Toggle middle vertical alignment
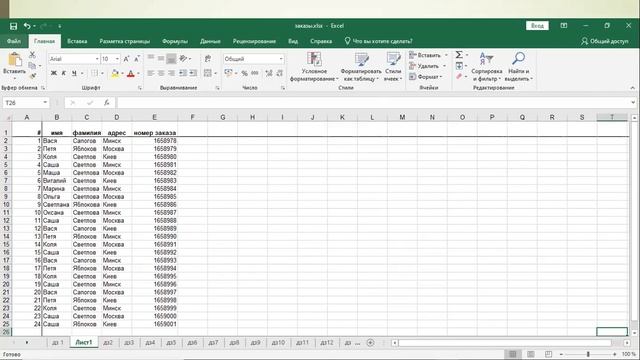This screenshot has width=640, height=360. (161, 59)
